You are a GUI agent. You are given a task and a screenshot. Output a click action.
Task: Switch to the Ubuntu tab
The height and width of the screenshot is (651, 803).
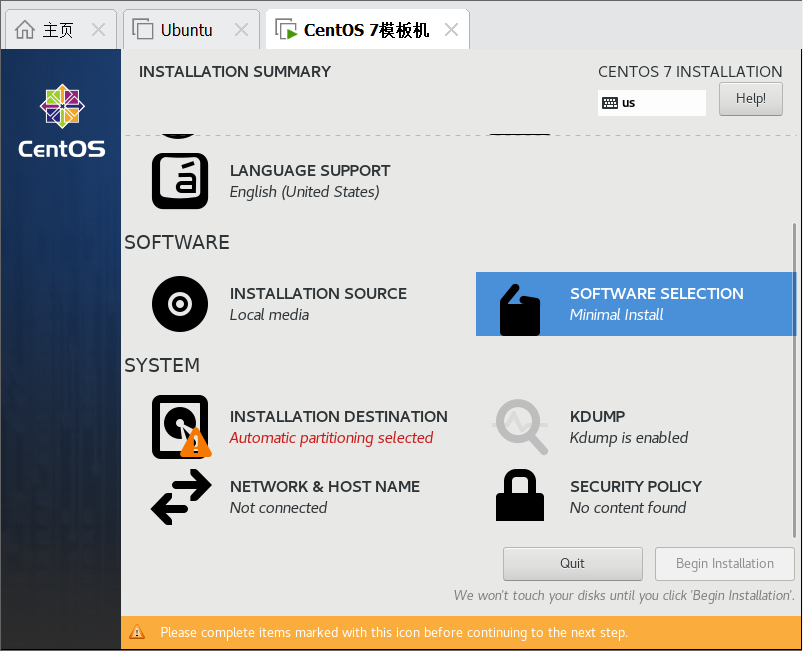click(191, 30)
